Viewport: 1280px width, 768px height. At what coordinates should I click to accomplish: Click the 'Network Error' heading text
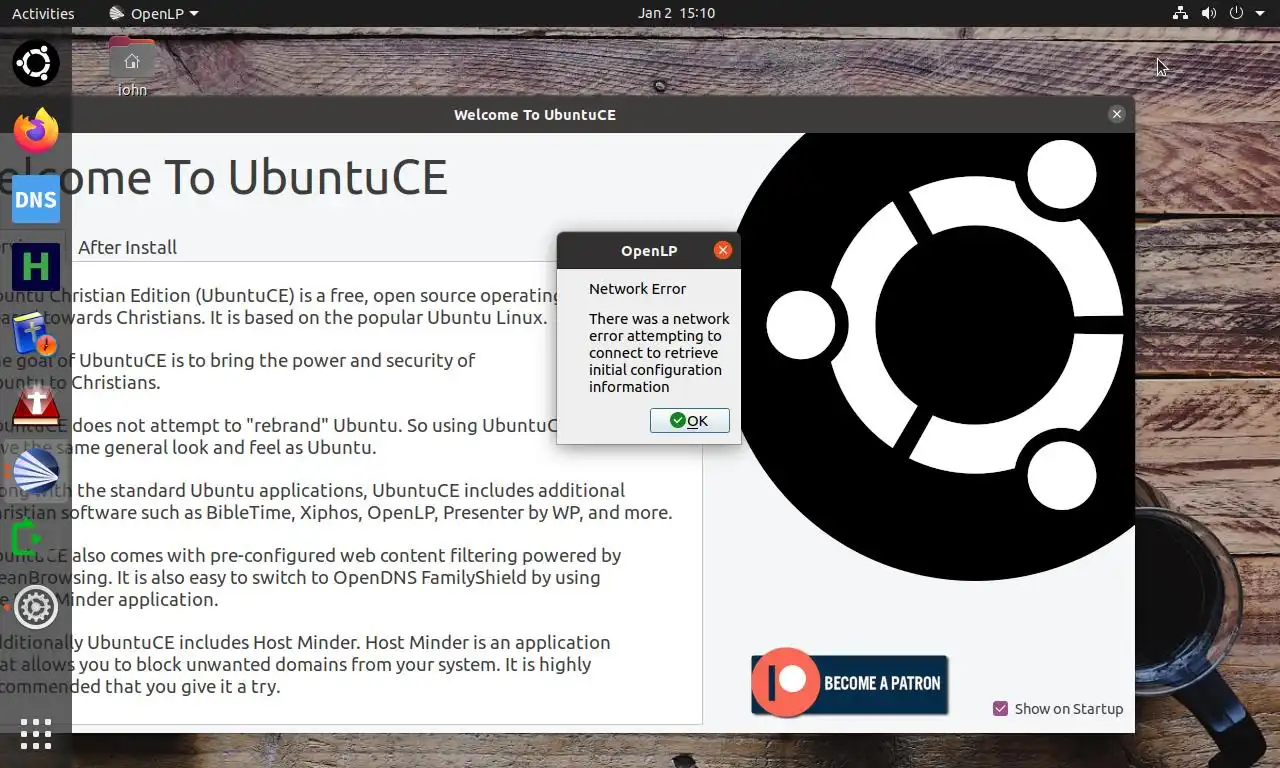tap(637, 289)
